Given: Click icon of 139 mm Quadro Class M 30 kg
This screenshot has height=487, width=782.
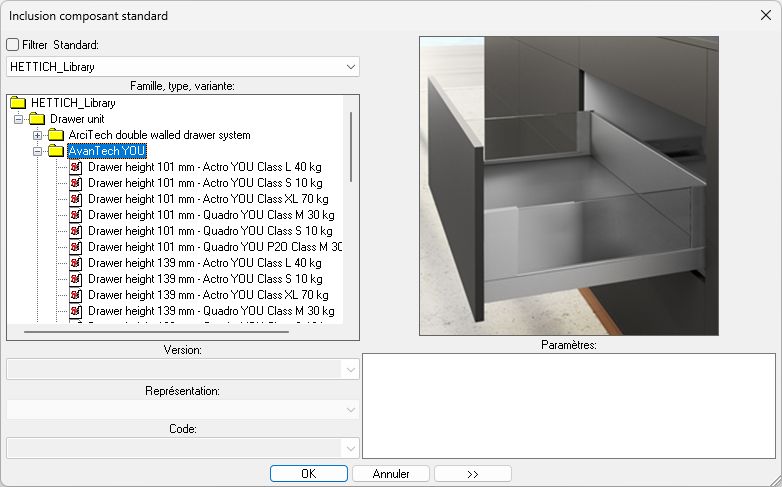Looking at the screenshot, I should tap(75, 311).
